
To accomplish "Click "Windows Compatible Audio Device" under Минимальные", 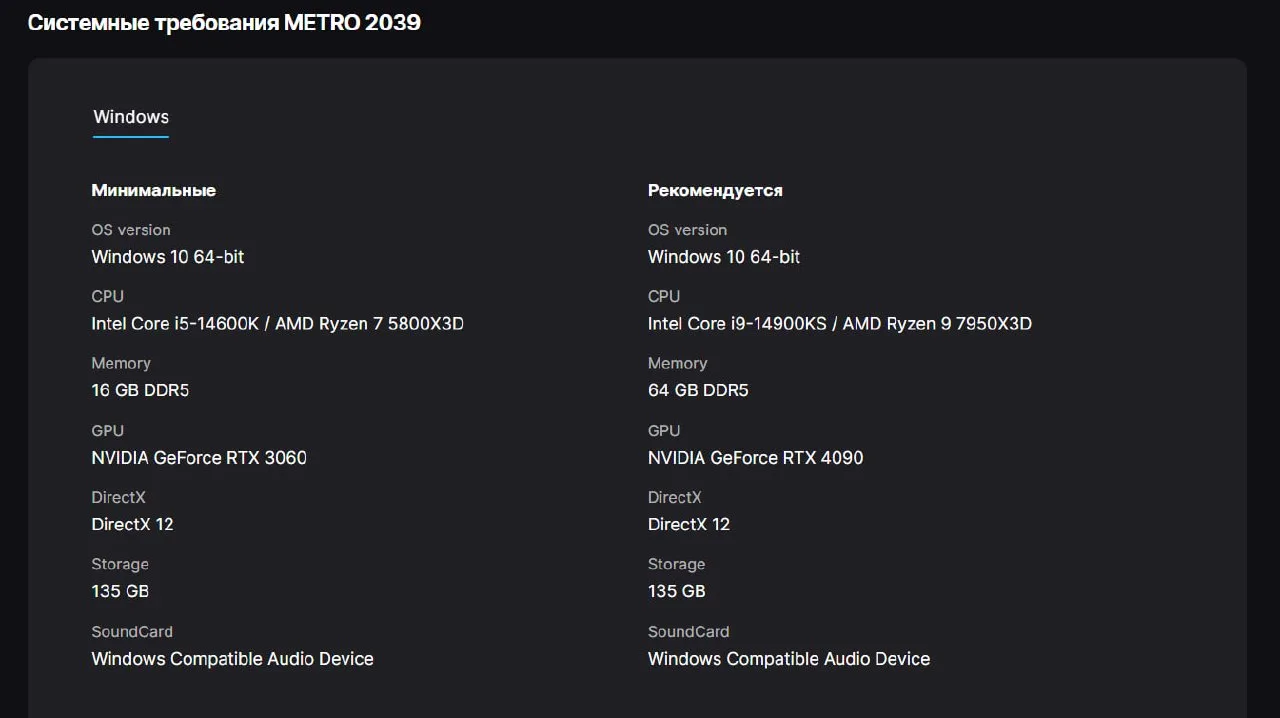I will (233, 658).
